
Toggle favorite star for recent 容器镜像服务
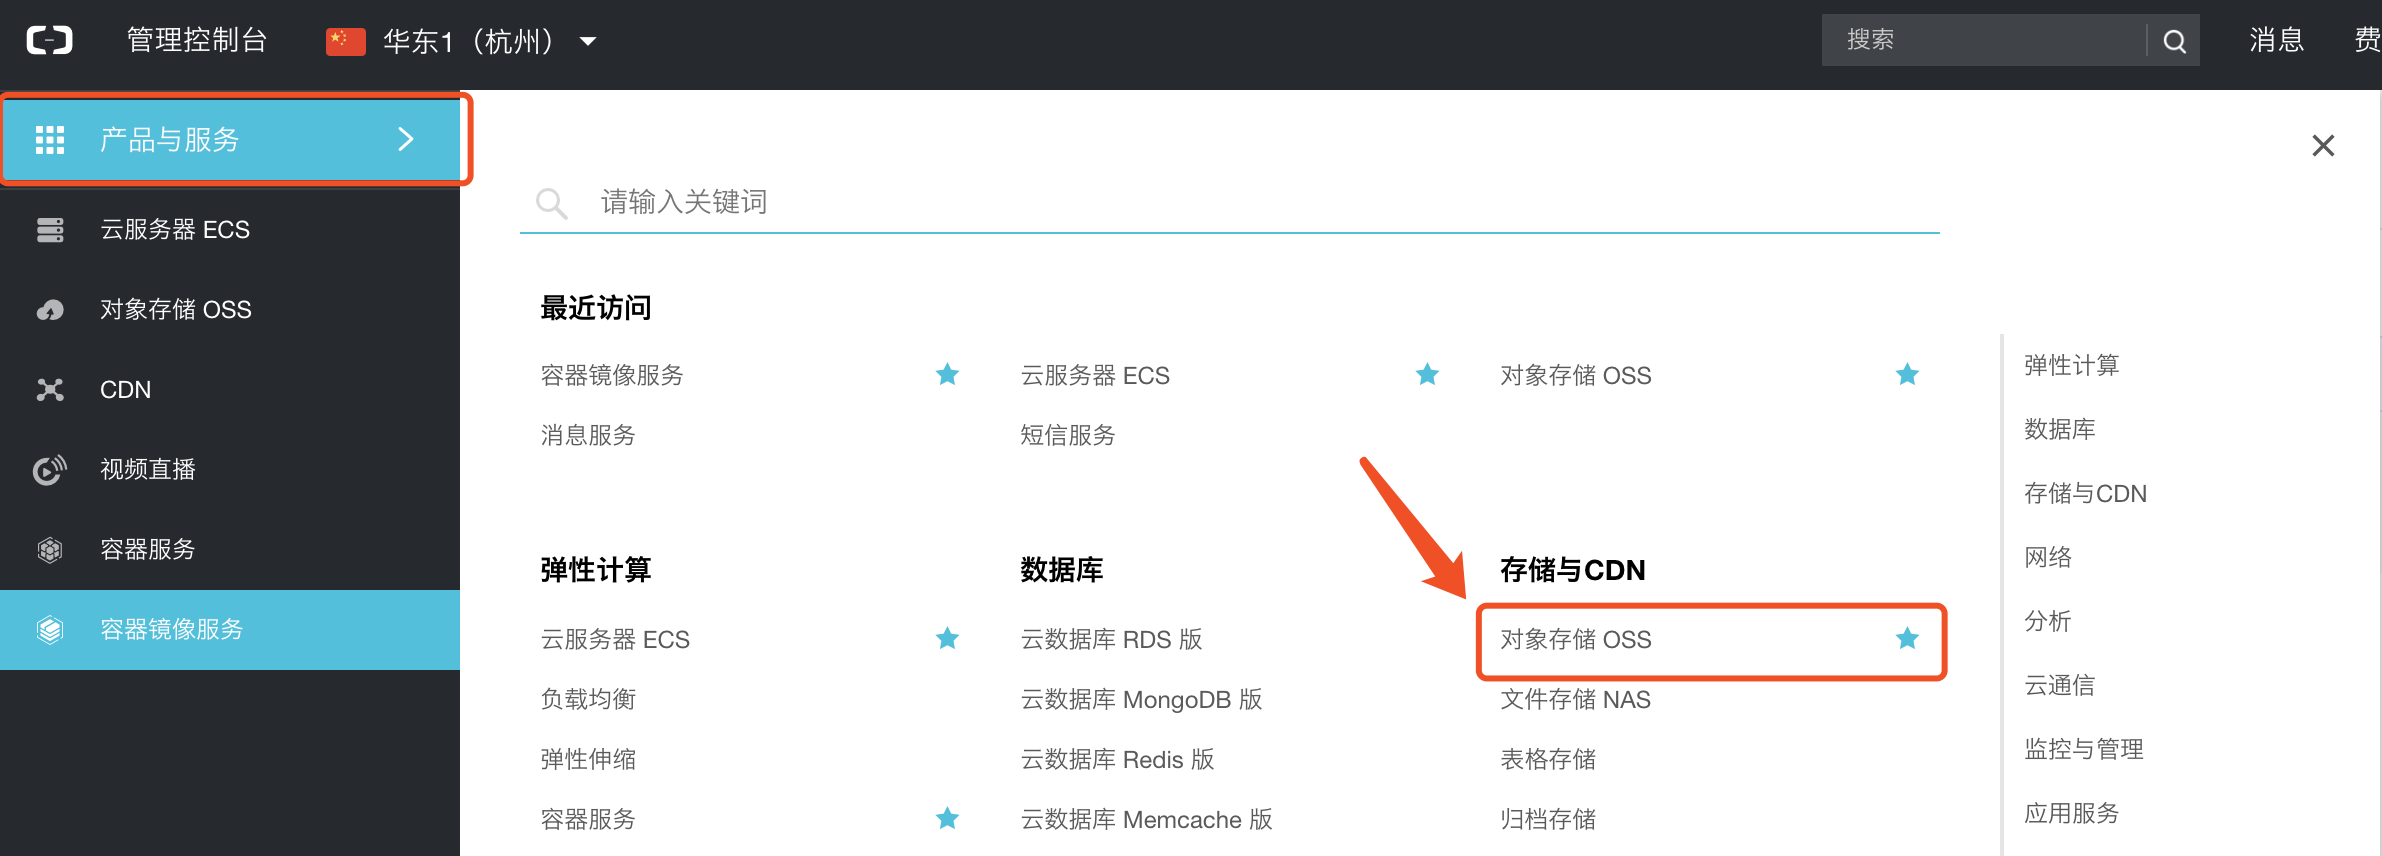coord(947,375)
